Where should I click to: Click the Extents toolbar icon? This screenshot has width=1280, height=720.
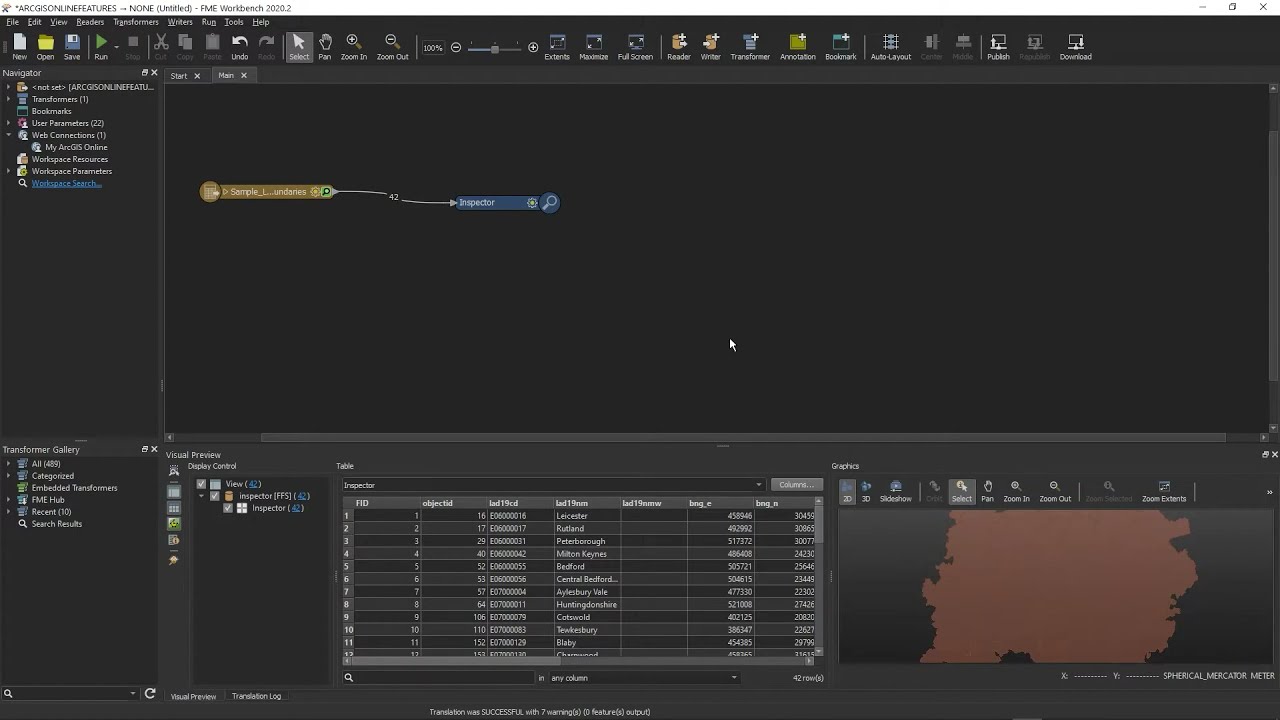pos(557,46)
